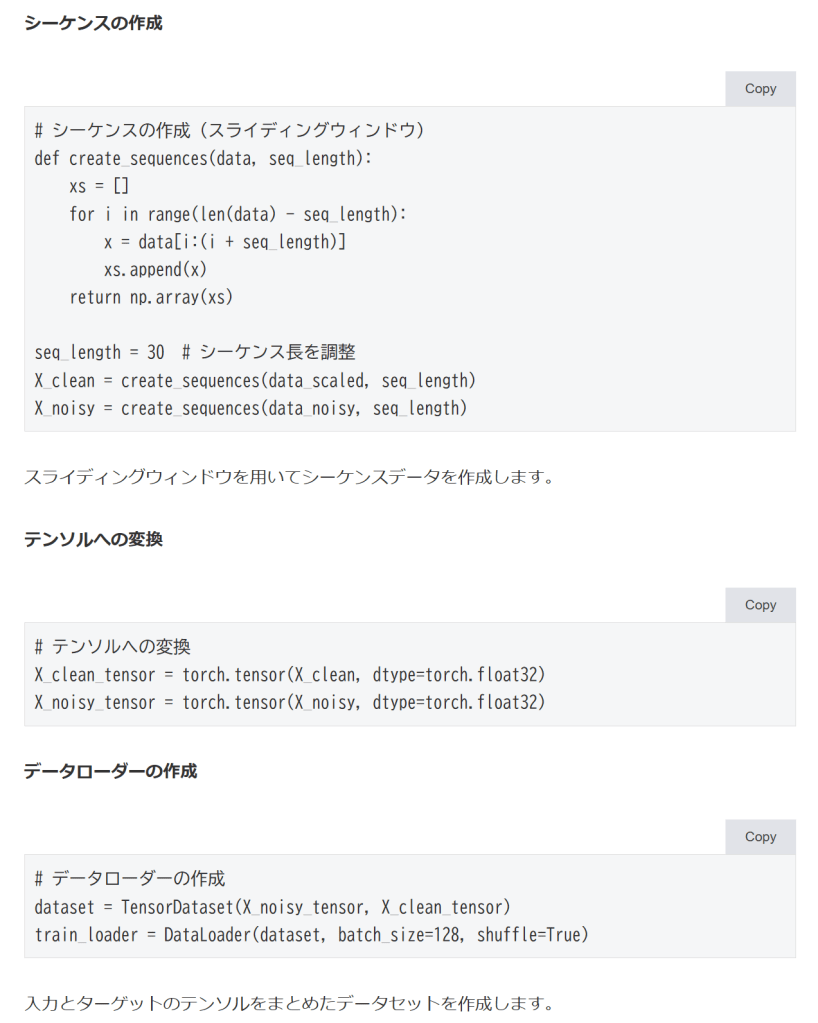Click the sliding window explanation paragraph
This screenshot has height=1023, width=818.
(x=289, y=476)
